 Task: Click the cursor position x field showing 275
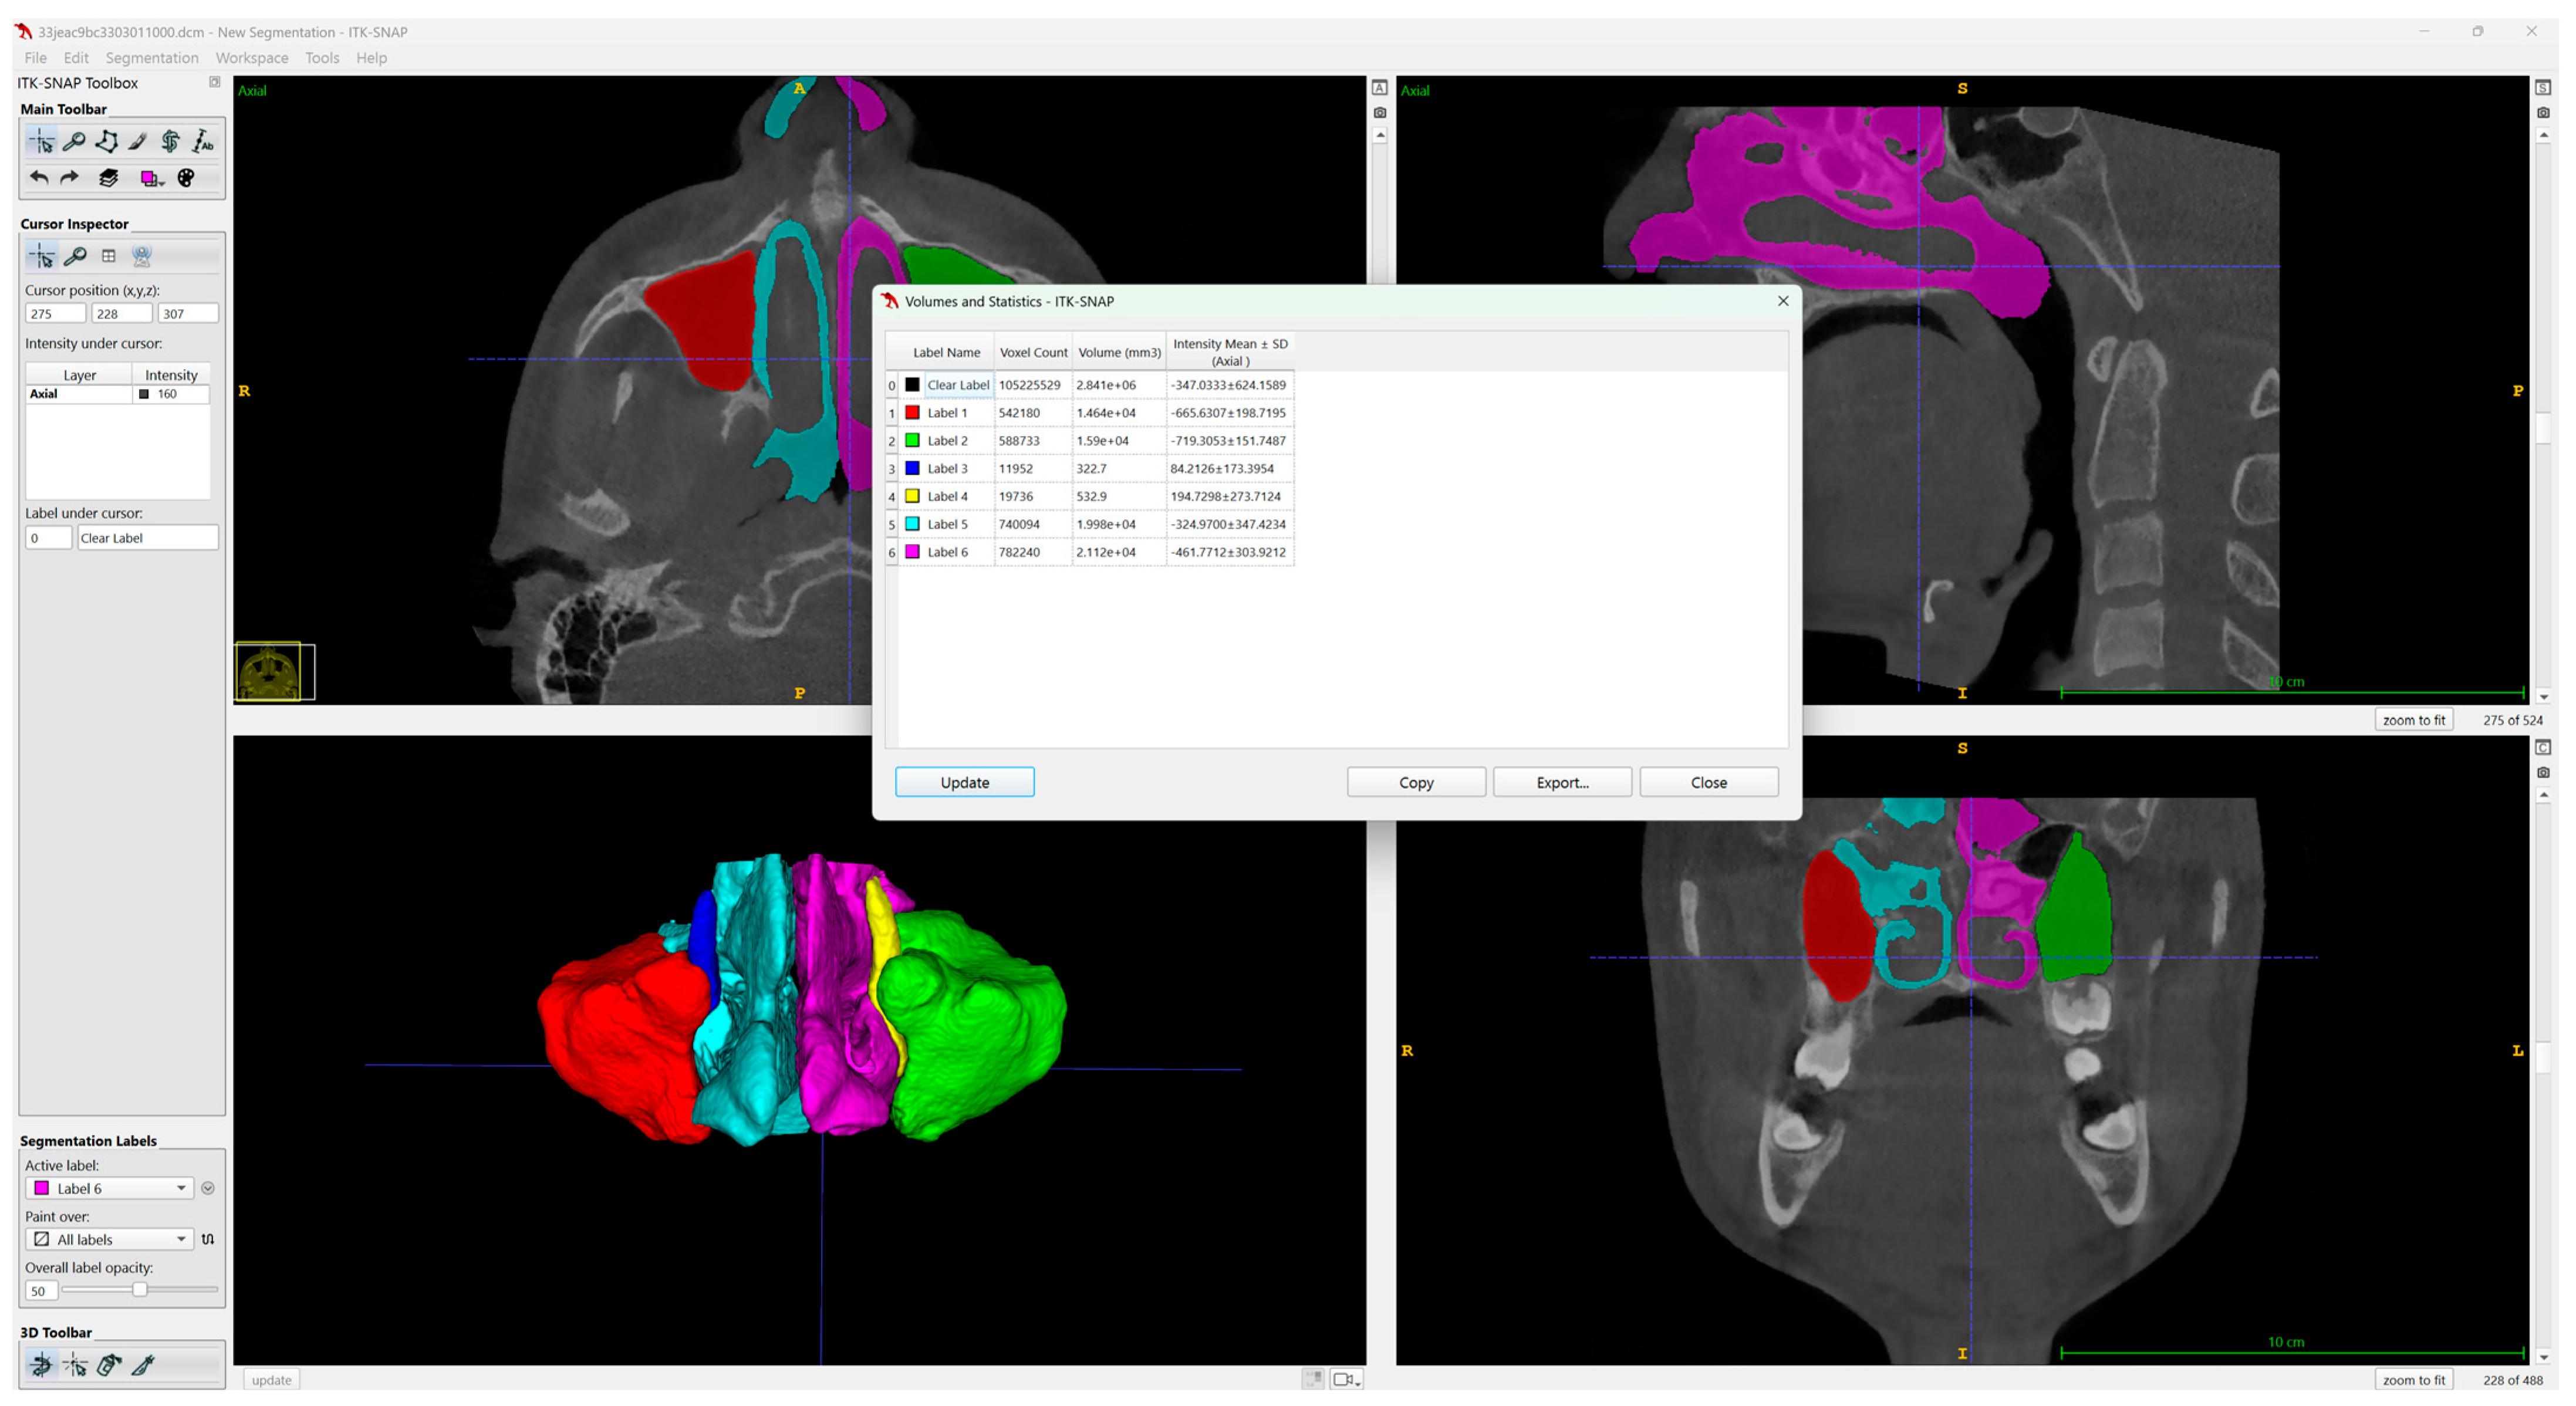click(x=55, y=314)
